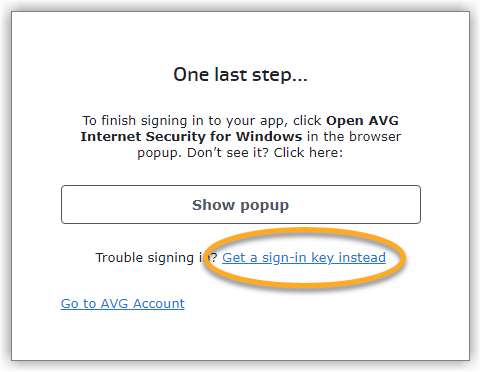Click the Trouble signing in text

click(156, 258)
